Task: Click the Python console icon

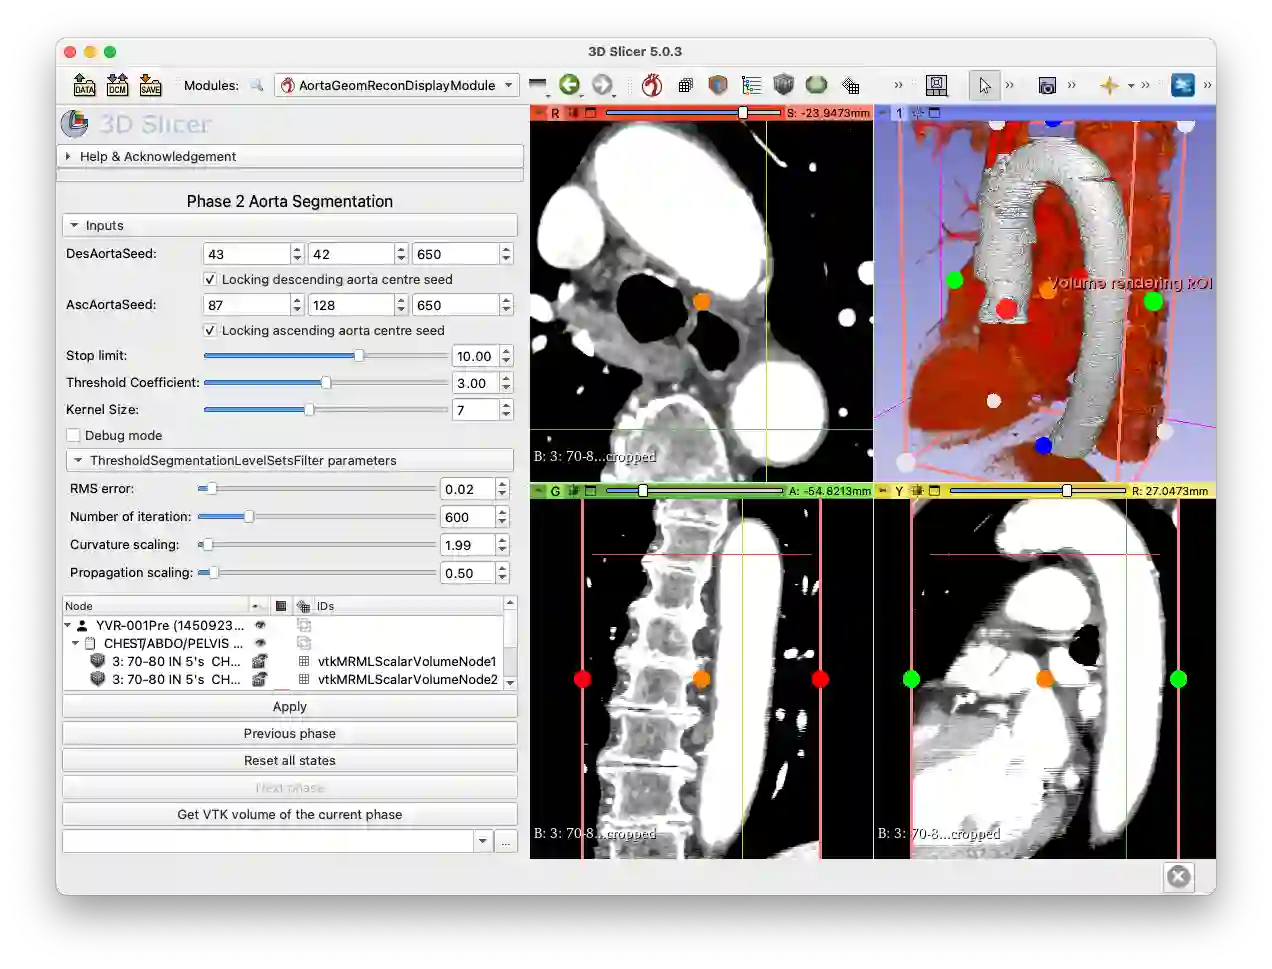Action: [1183, 85]
